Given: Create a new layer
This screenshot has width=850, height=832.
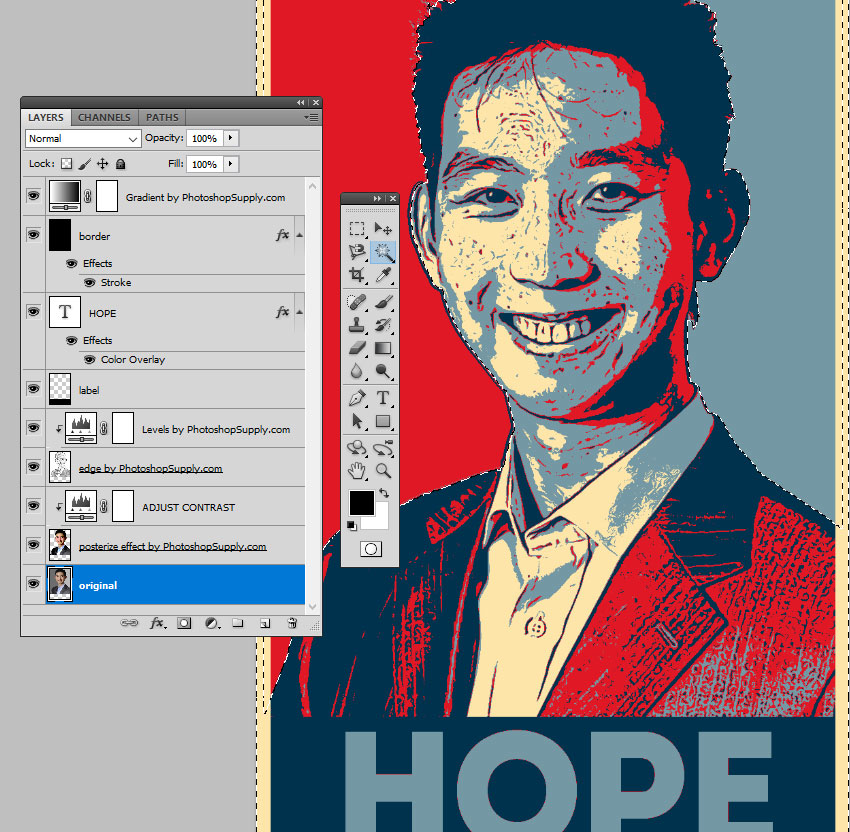Looking at the screenshot, I should point(265,623).
